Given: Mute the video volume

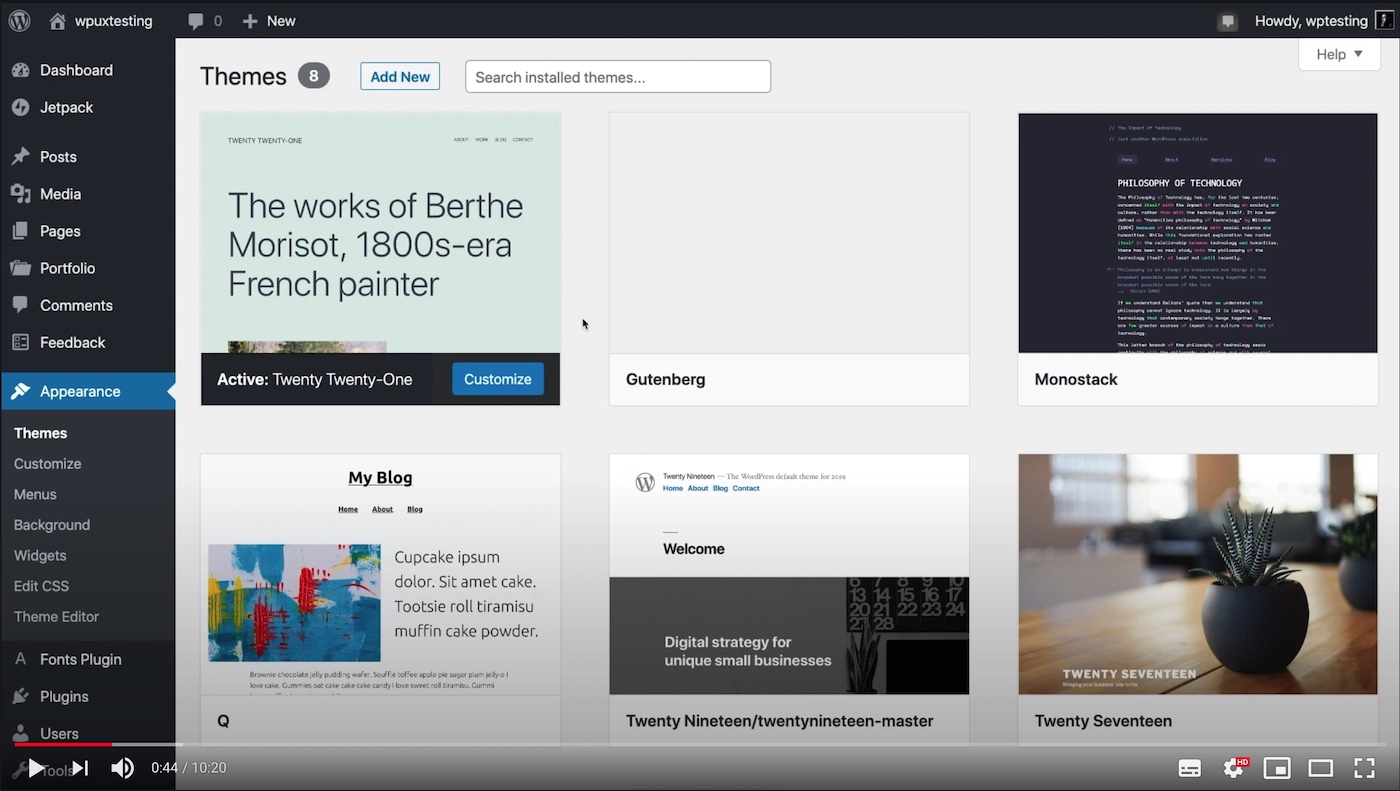Looking at the screenshot, I should click(122, 768).
